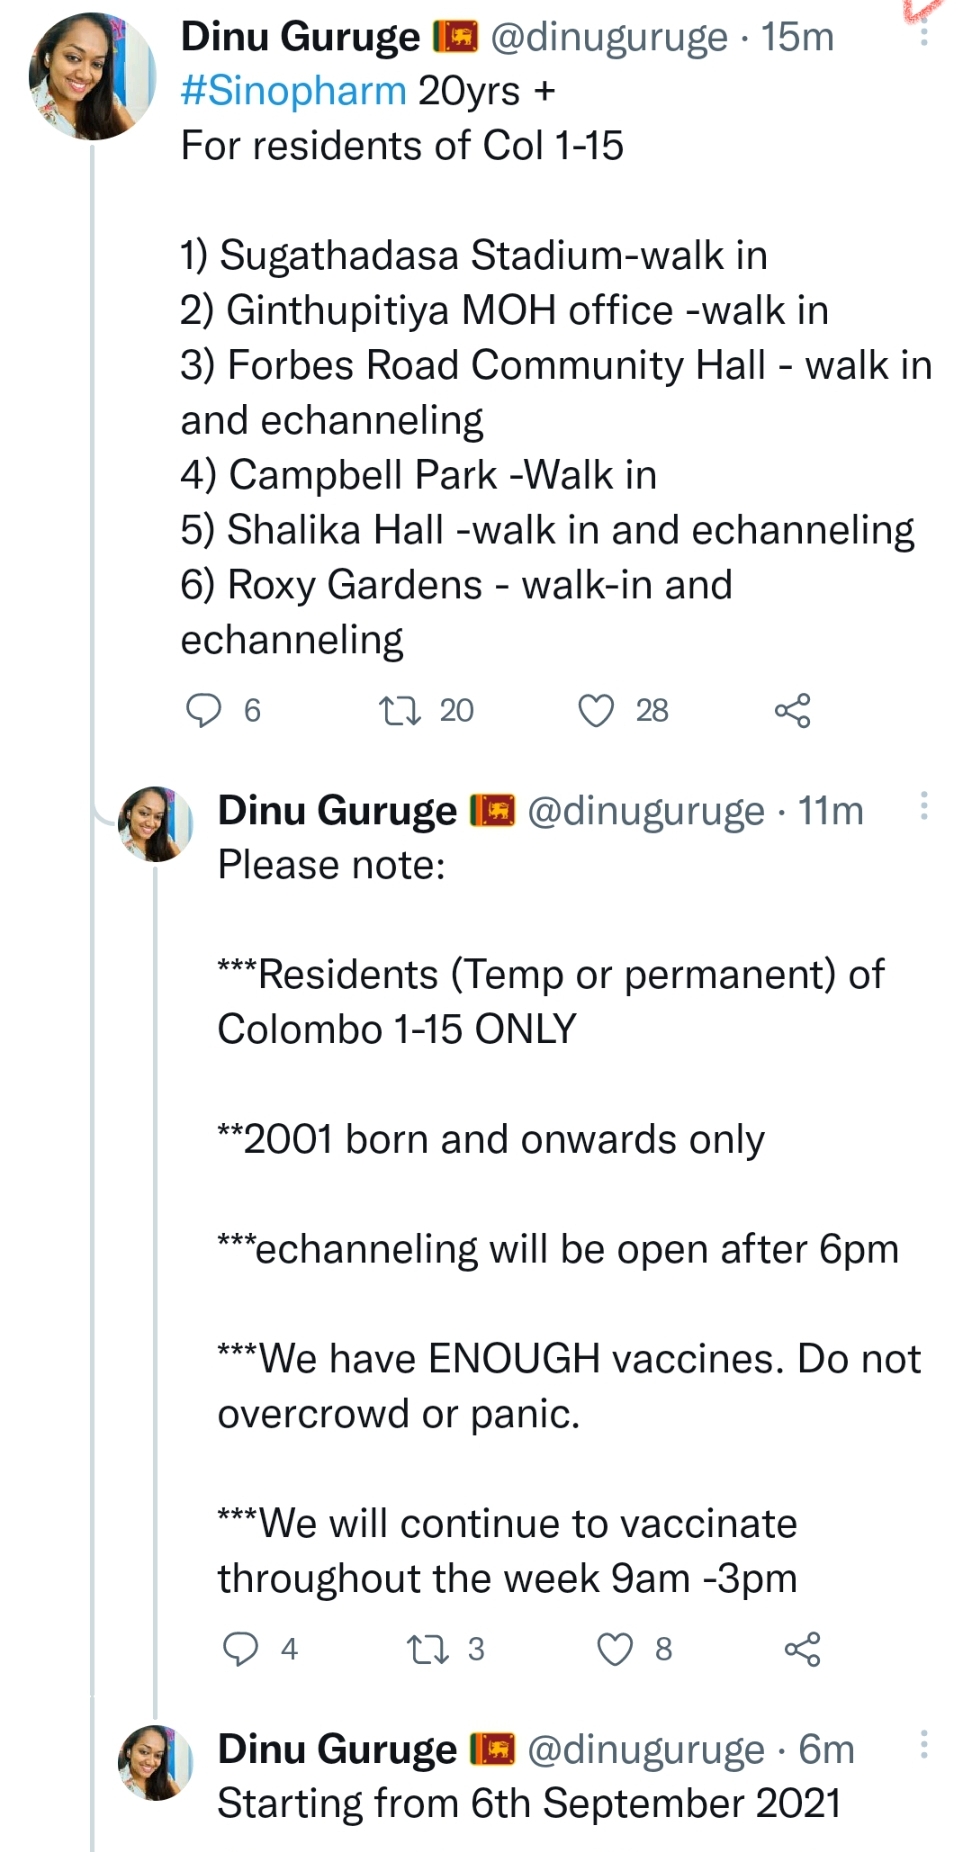971x1852 pixels.
Task: Tap @dinuguruge handle on 6m tweet
Action: pos(646,1750)
